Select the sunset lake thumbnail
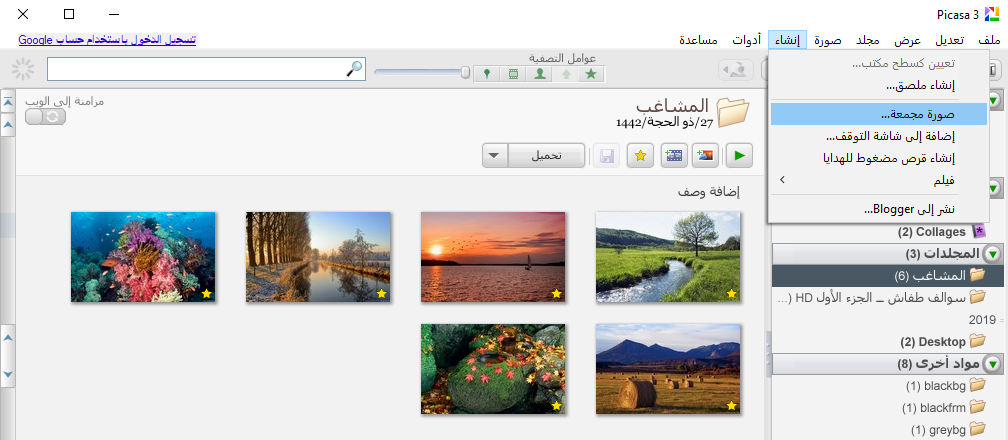The width and height of the screenshot is (1008, 440). click(x=493, y=257)
